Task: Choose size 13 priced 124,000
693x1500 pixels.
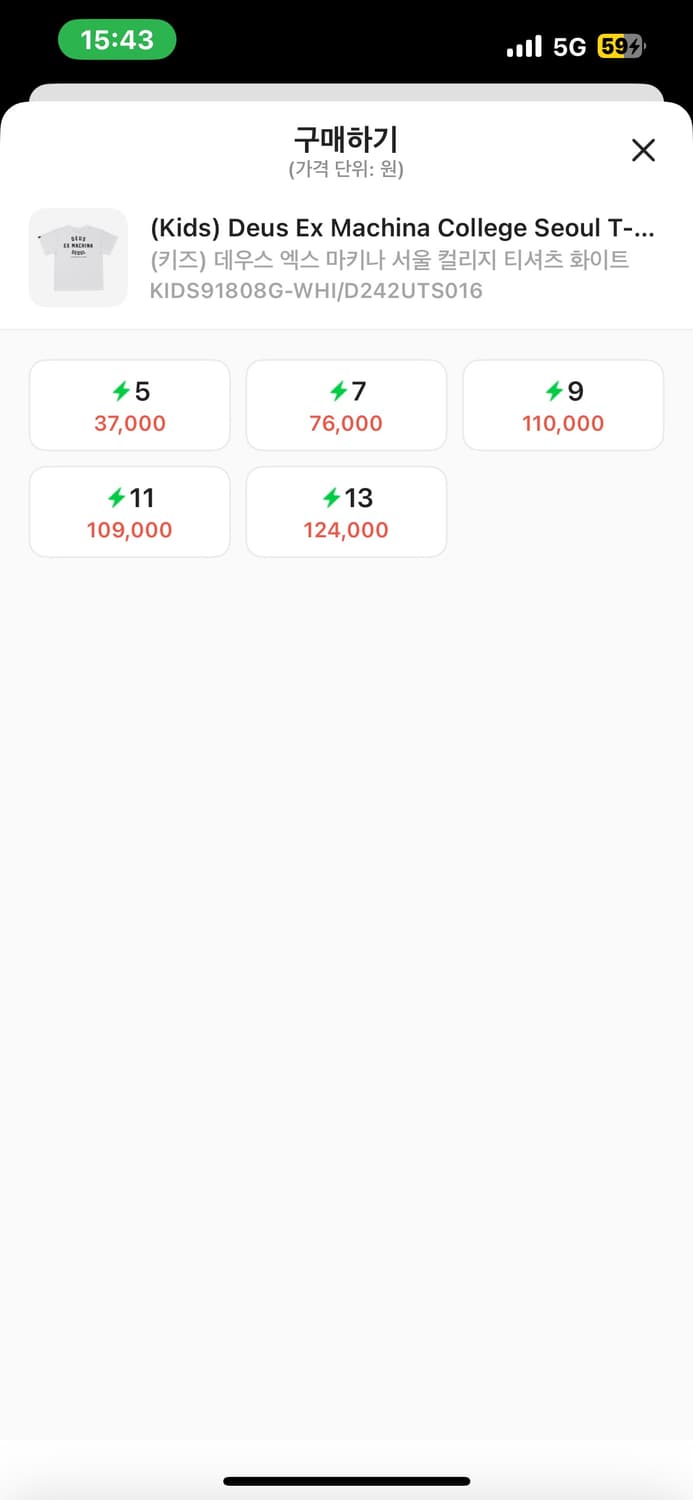Action: point(346,512)
